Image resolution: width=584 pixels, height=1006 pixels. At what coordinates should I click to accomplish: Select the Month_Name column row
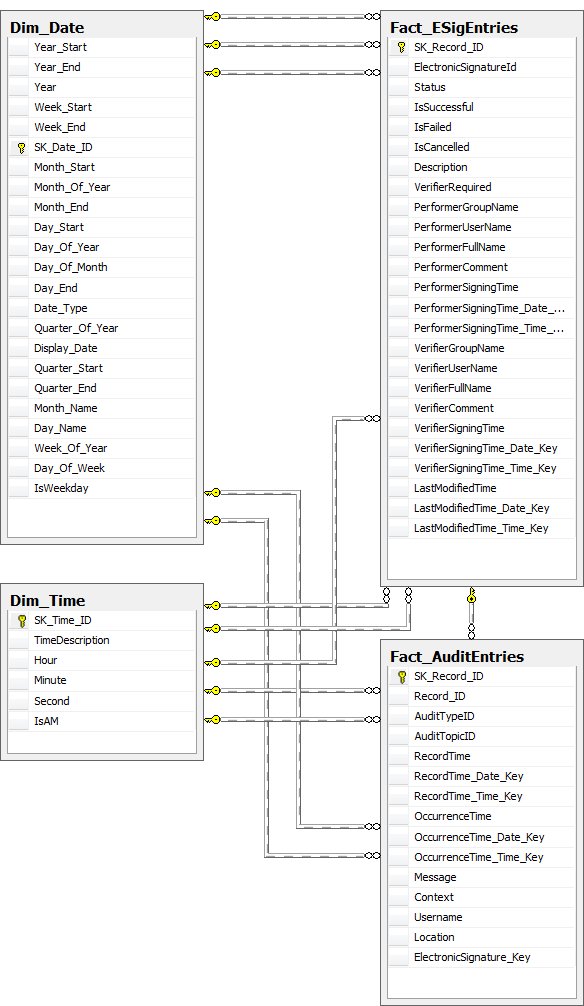pos(101,408)
